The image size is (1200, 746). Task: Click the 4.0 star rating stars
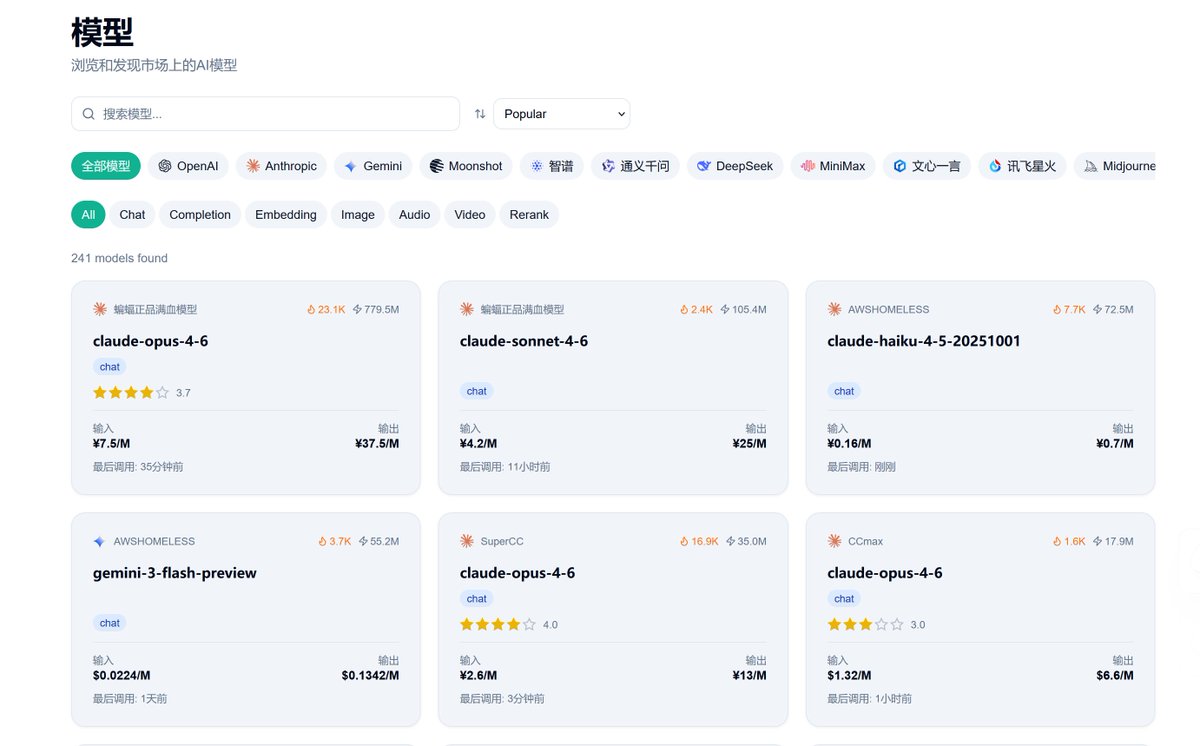coord(498,625)
